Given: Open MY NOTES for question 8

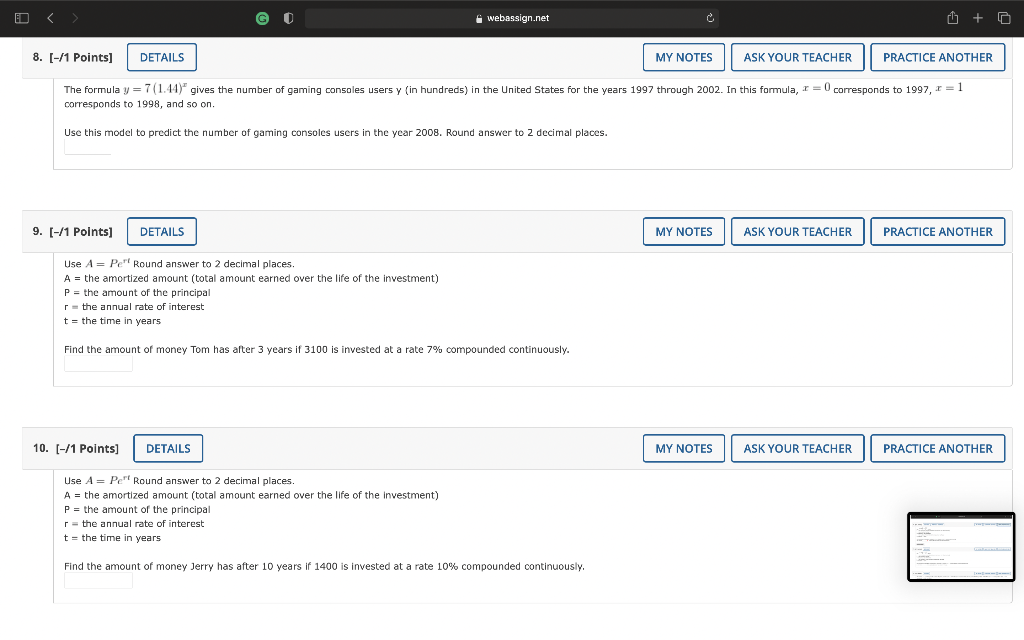Looking at the screenshot, I should pyautogui.click(x=683, y=57).
